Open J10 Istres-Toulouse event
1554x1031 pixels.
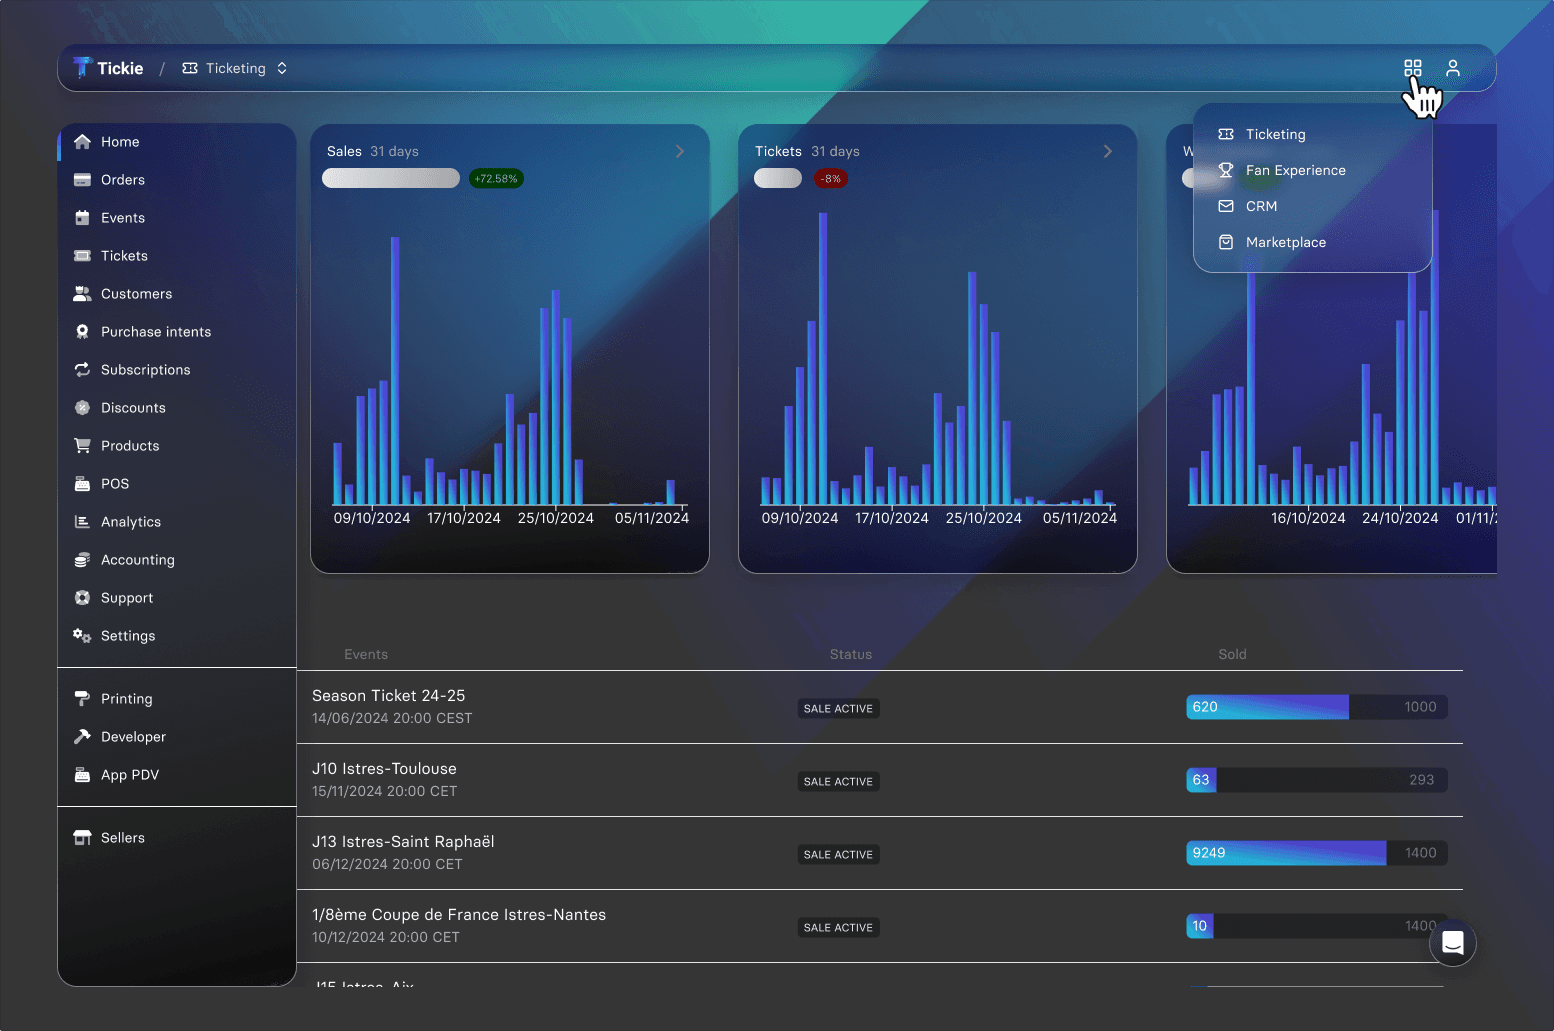(x=384, y=769)
